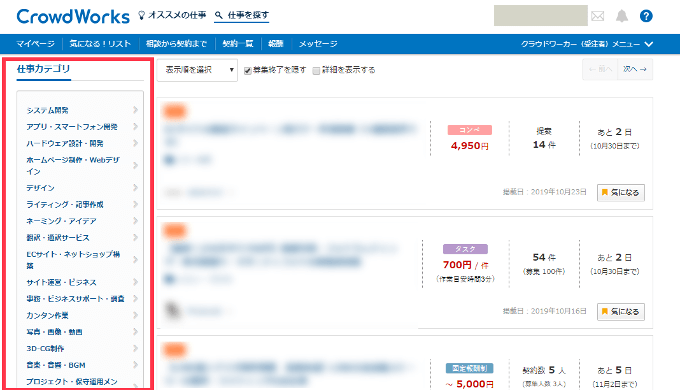
Task: Open the 表示順を選択 sort dropdown
Action: tap(197, 70)
